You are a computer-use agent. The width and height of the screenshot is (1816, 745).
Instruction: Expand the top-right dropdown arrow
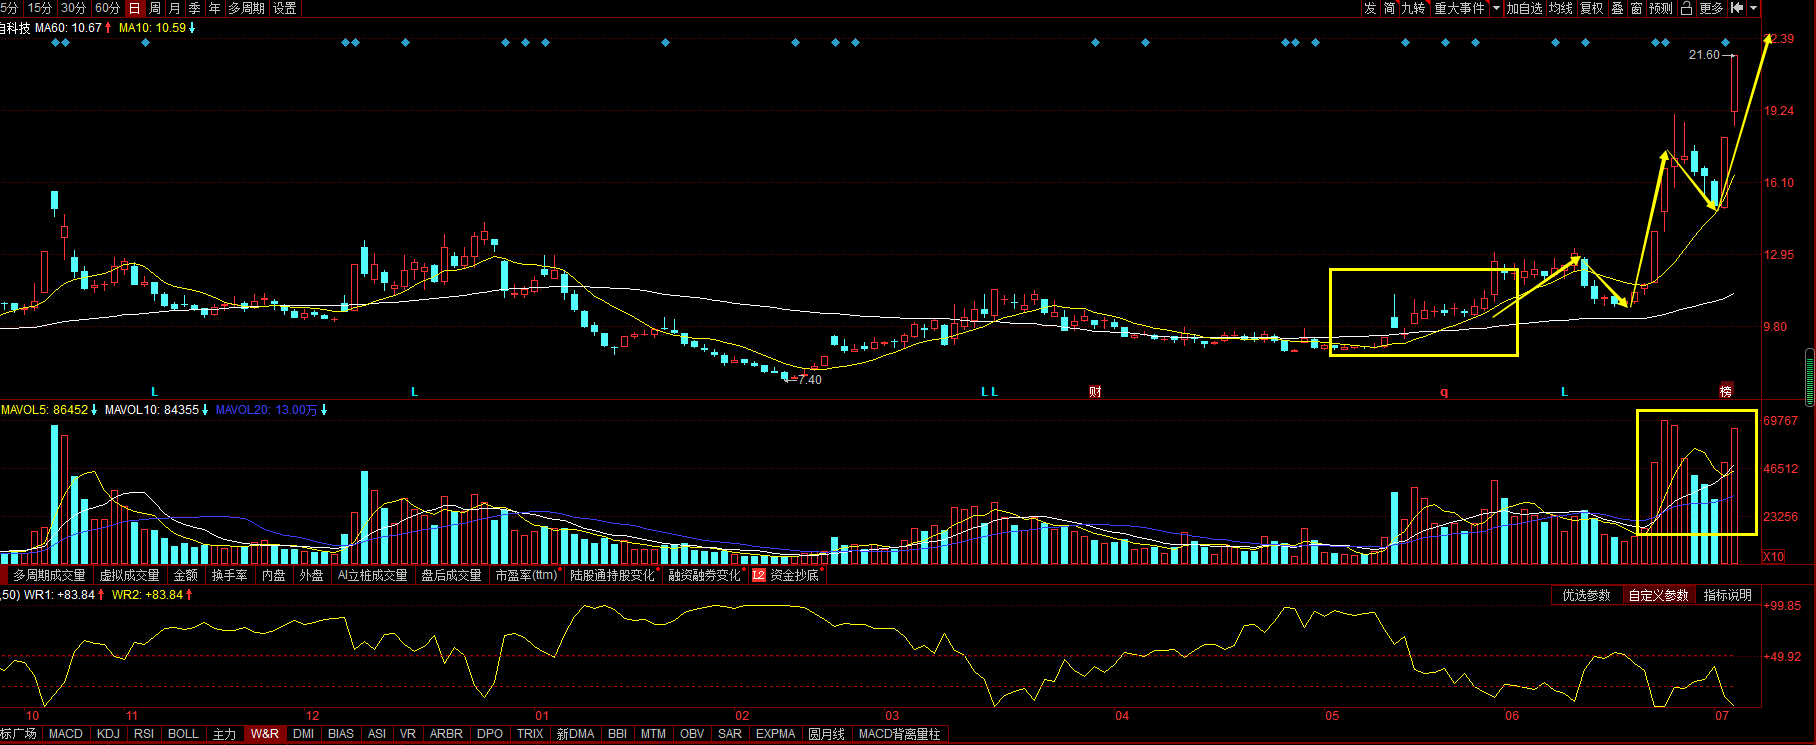[1754, 8]
